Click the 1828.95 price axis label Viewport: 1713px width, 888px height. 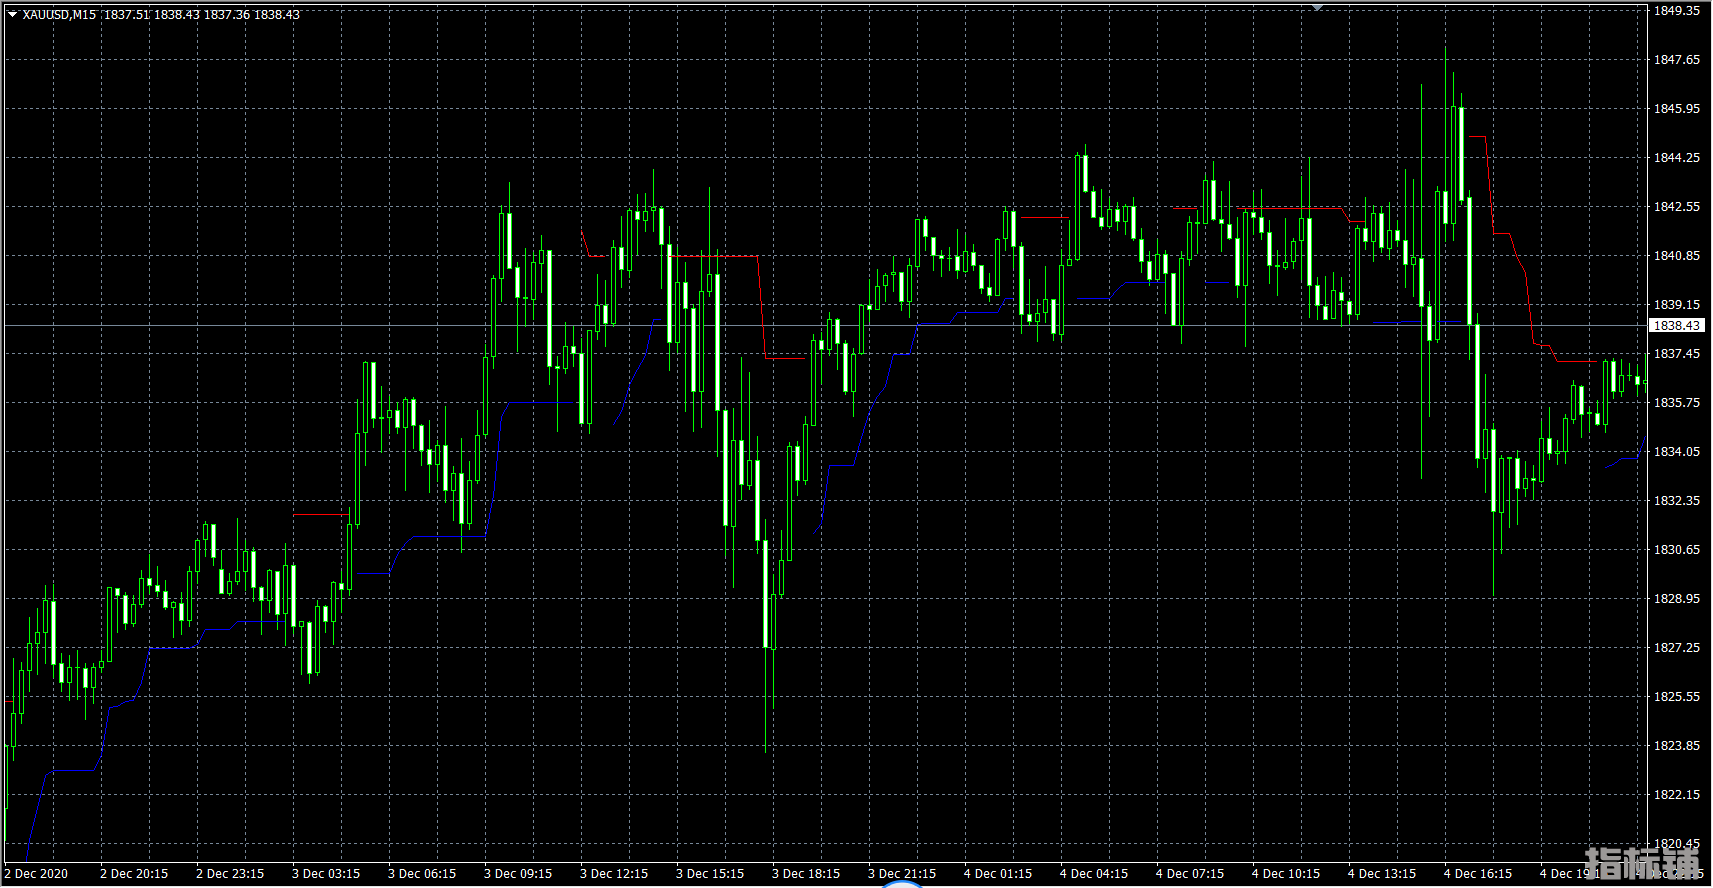[x=1676, y=599]
